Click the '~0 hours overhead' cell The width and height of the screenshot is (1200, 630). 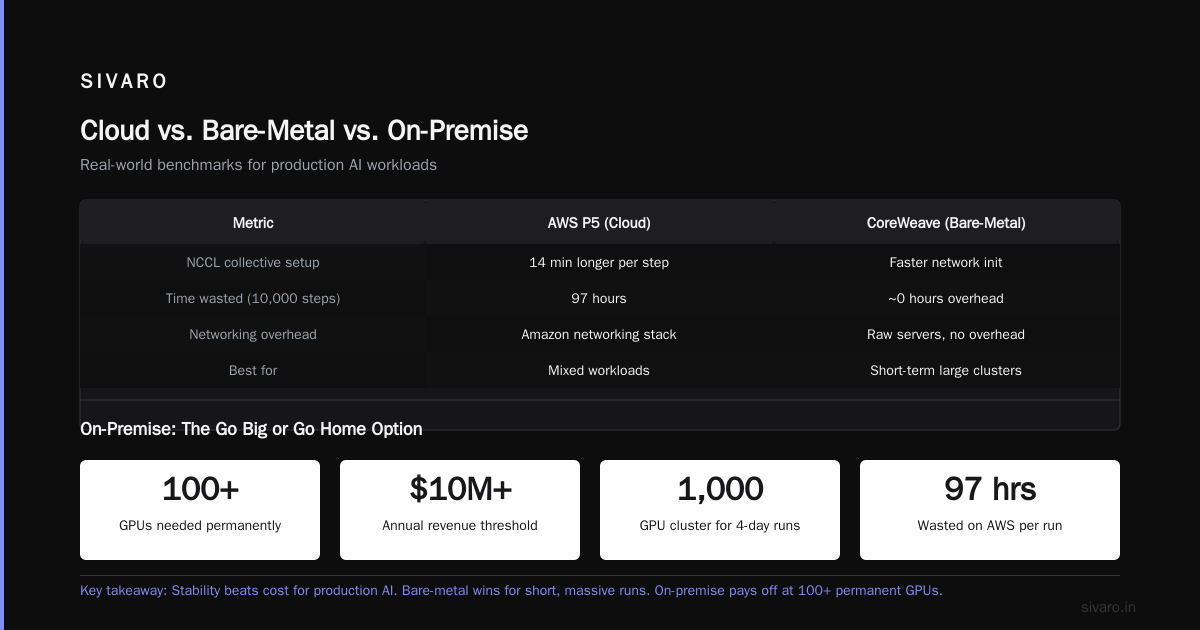click(946, 298)
